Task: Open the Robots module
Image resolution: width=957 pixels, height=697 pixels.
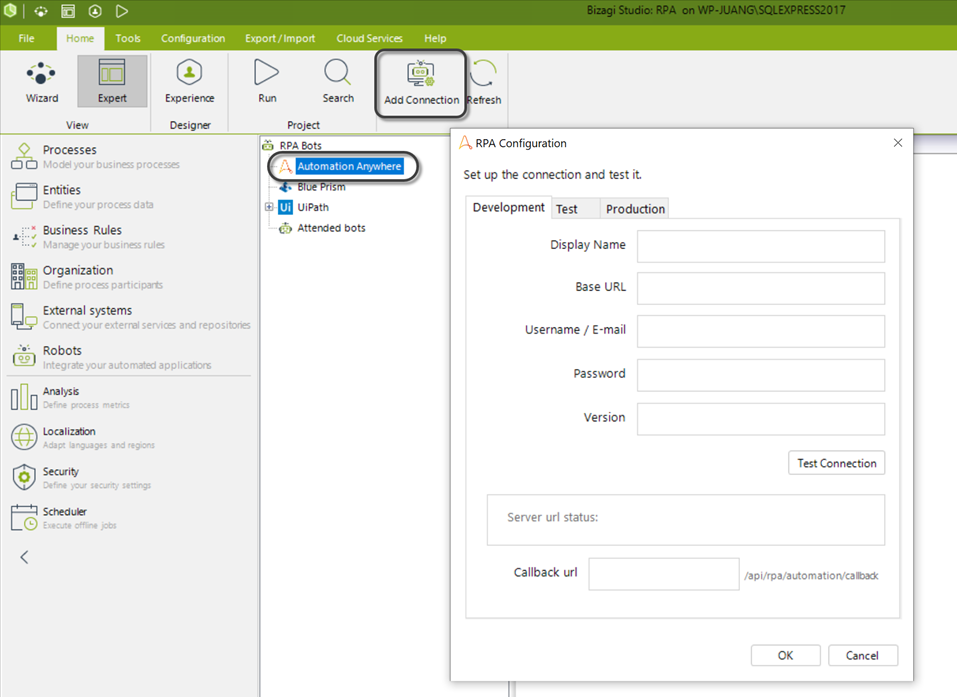Action: [111, 357]
